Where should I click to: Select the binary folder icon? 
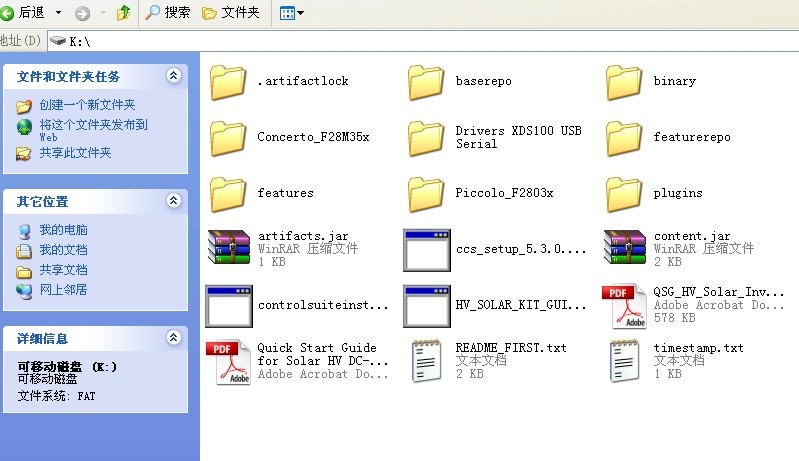pos(624,82)
